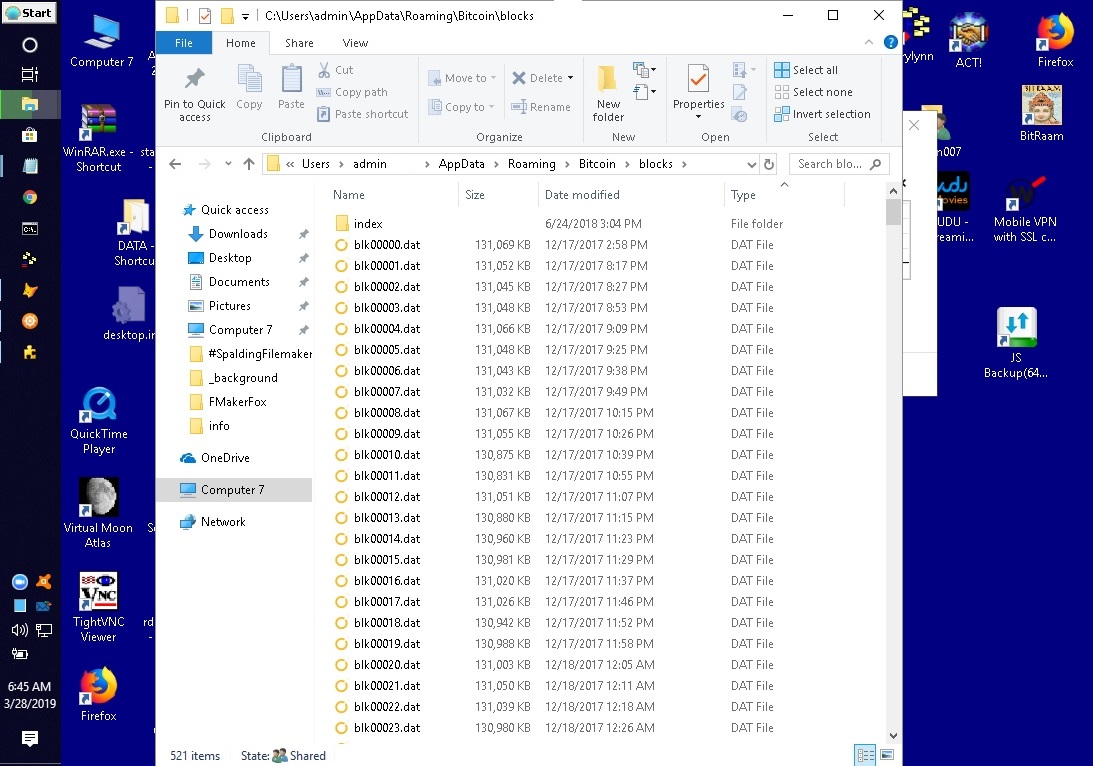1093x766 pixels.
Task: Sort by Date modified column header
Action: (x=631, y=195)
